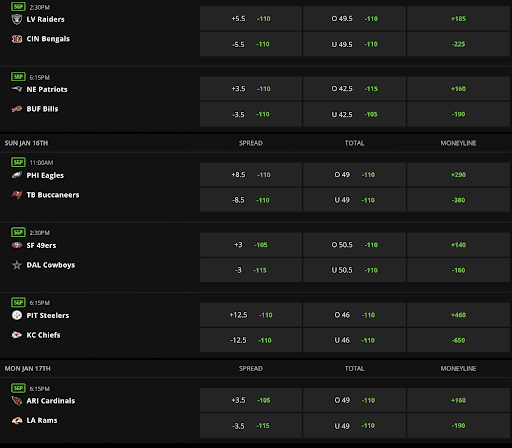Click the CIN Bengals team logo
Viewport: 512px width, 448px height.
coord(17,39)
